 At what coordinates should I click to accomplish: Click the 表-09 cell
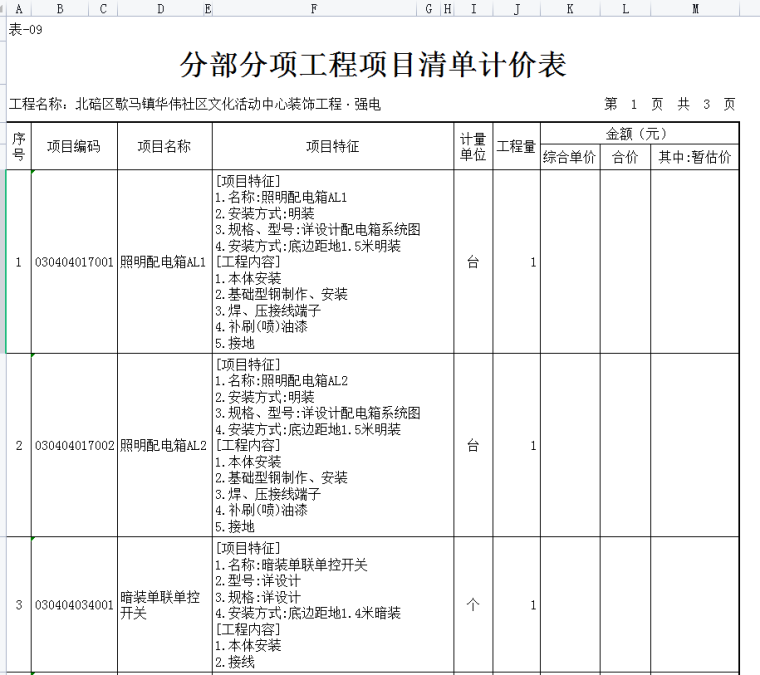tap(26, 28)
